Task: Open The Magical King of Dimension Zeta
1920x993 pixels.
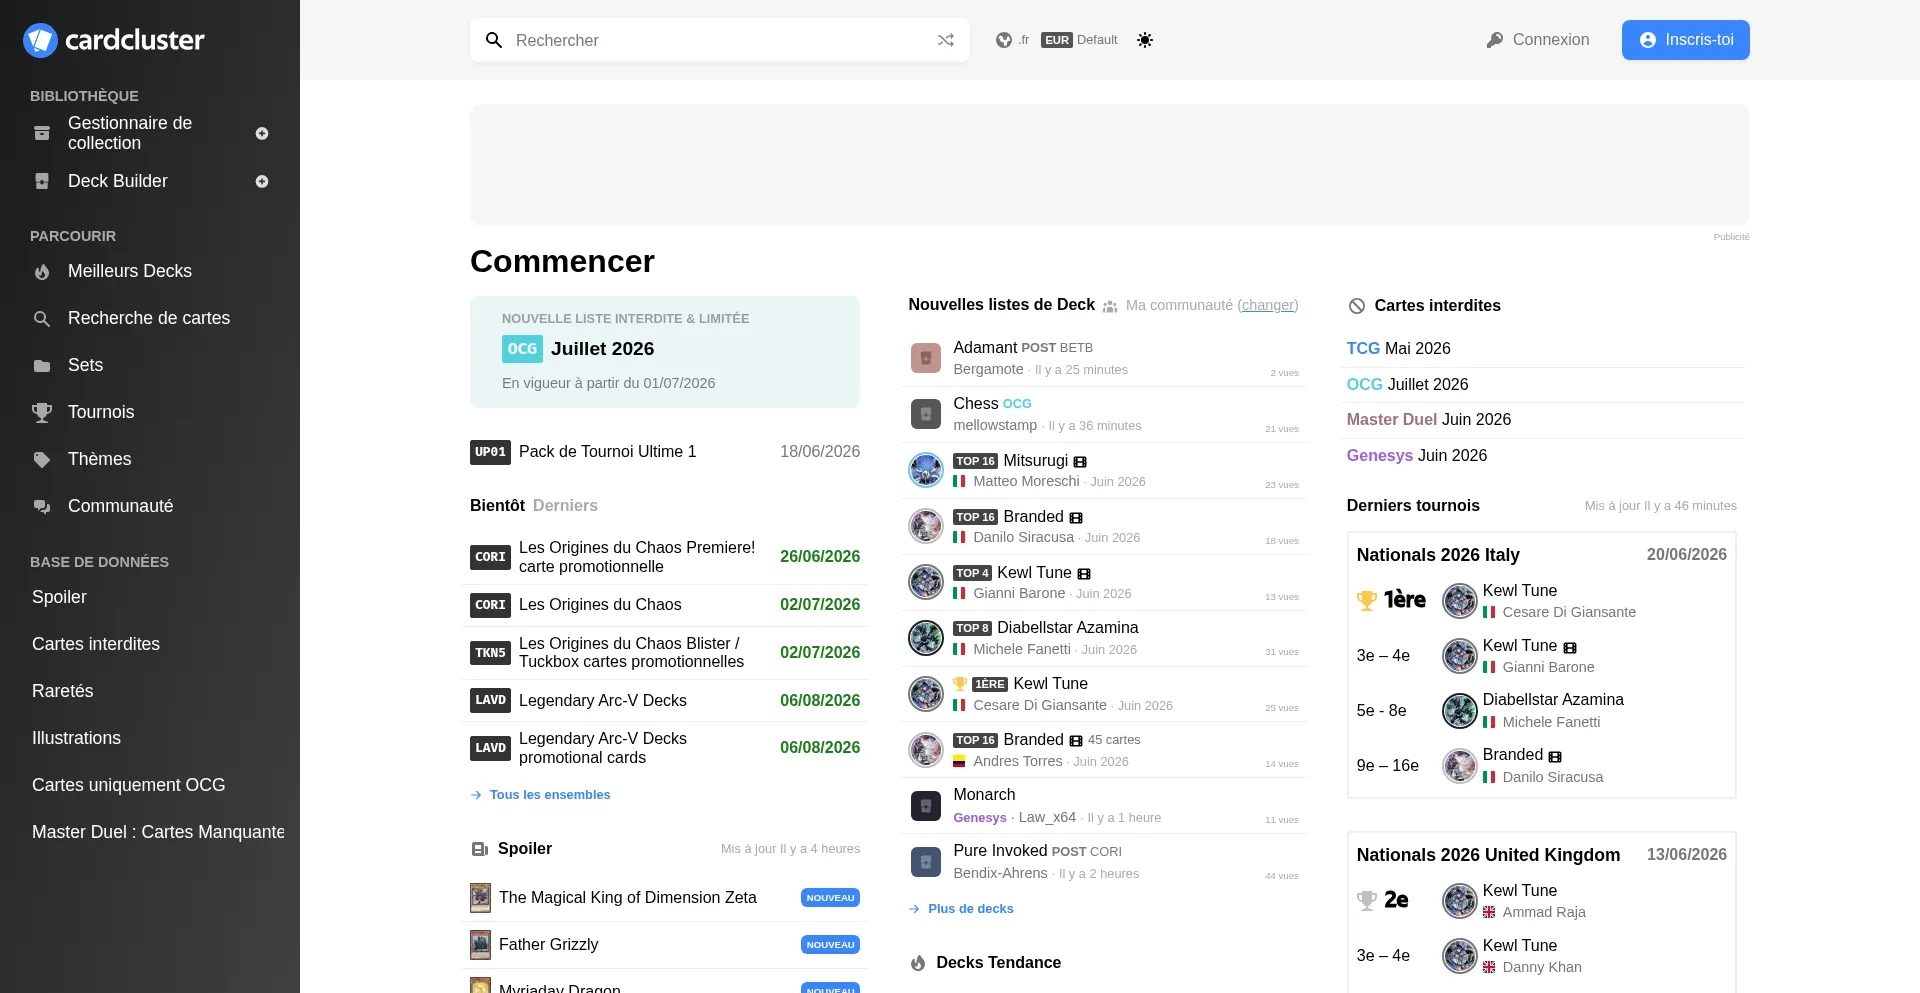Action: (x=627, y=898)
